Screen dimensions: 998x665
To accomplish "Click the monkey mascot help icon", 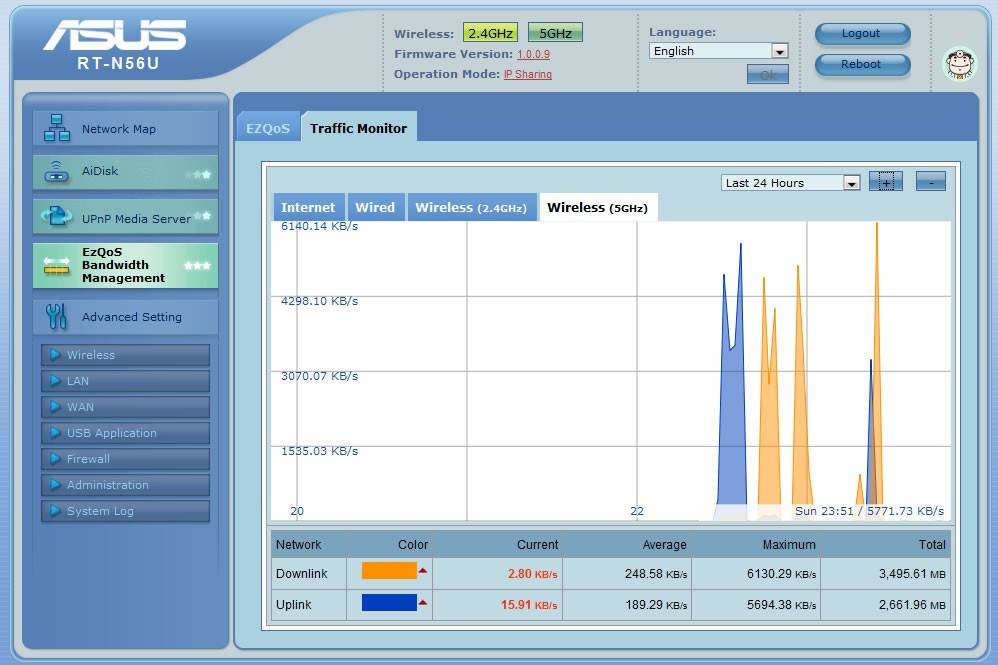I will (960, 64).
